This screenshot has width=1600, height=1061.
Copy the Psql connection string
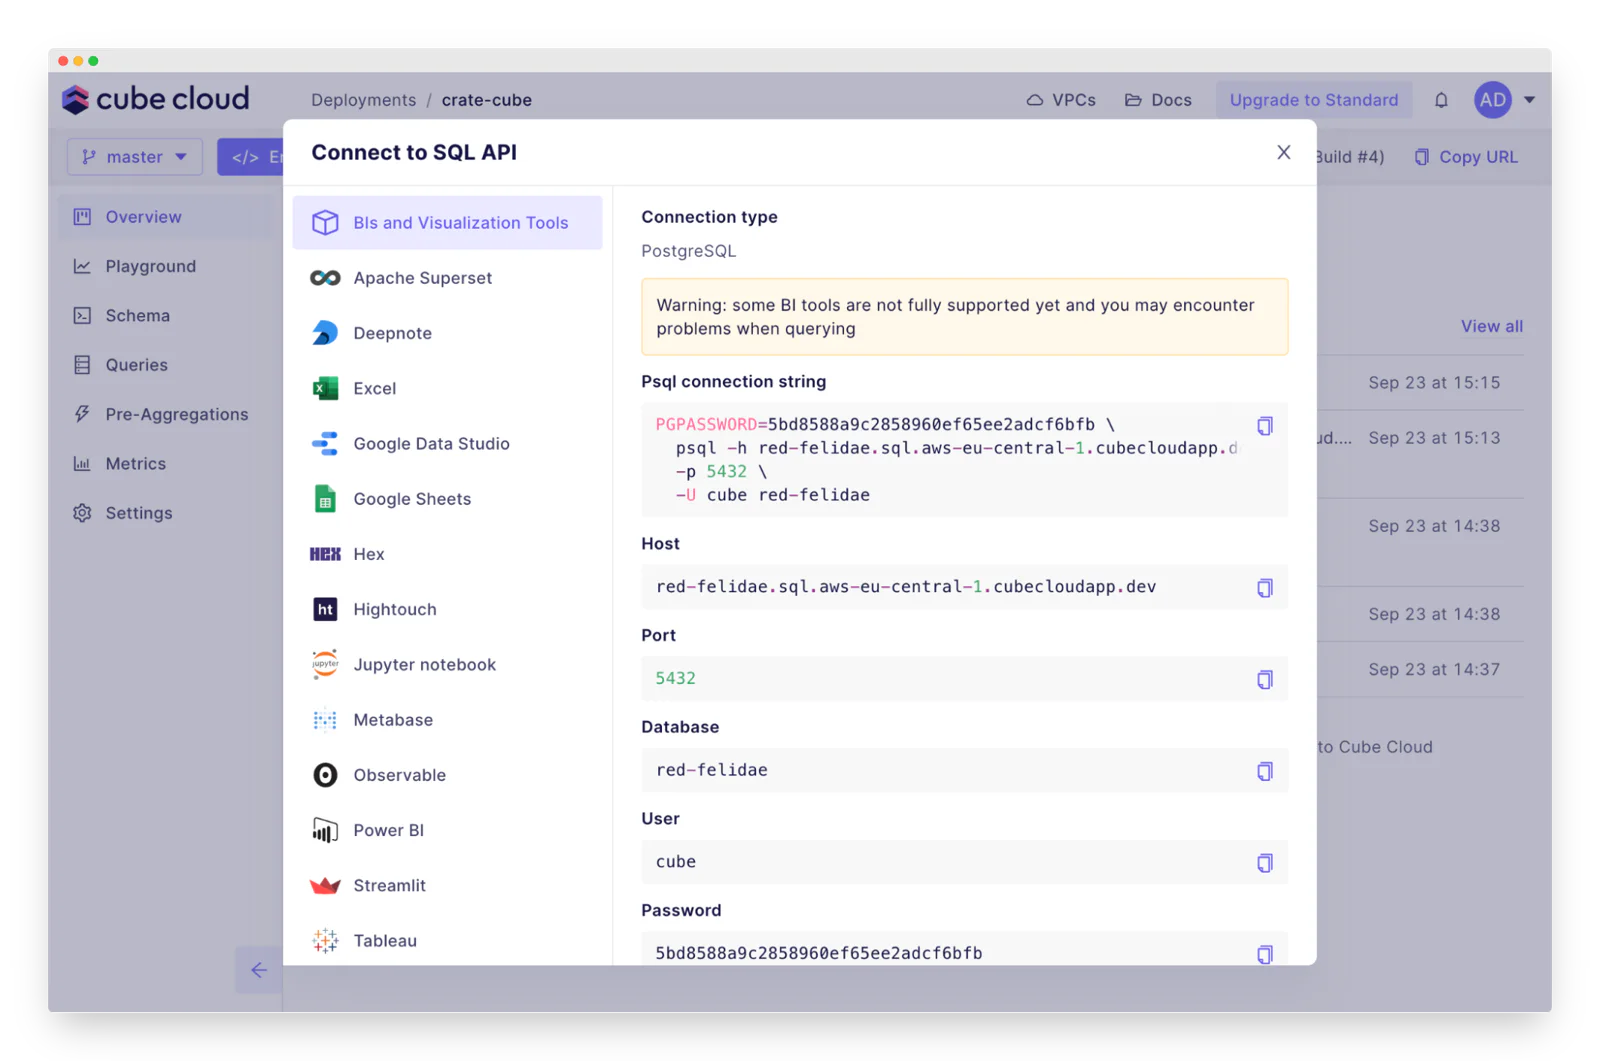[1264, 426]
